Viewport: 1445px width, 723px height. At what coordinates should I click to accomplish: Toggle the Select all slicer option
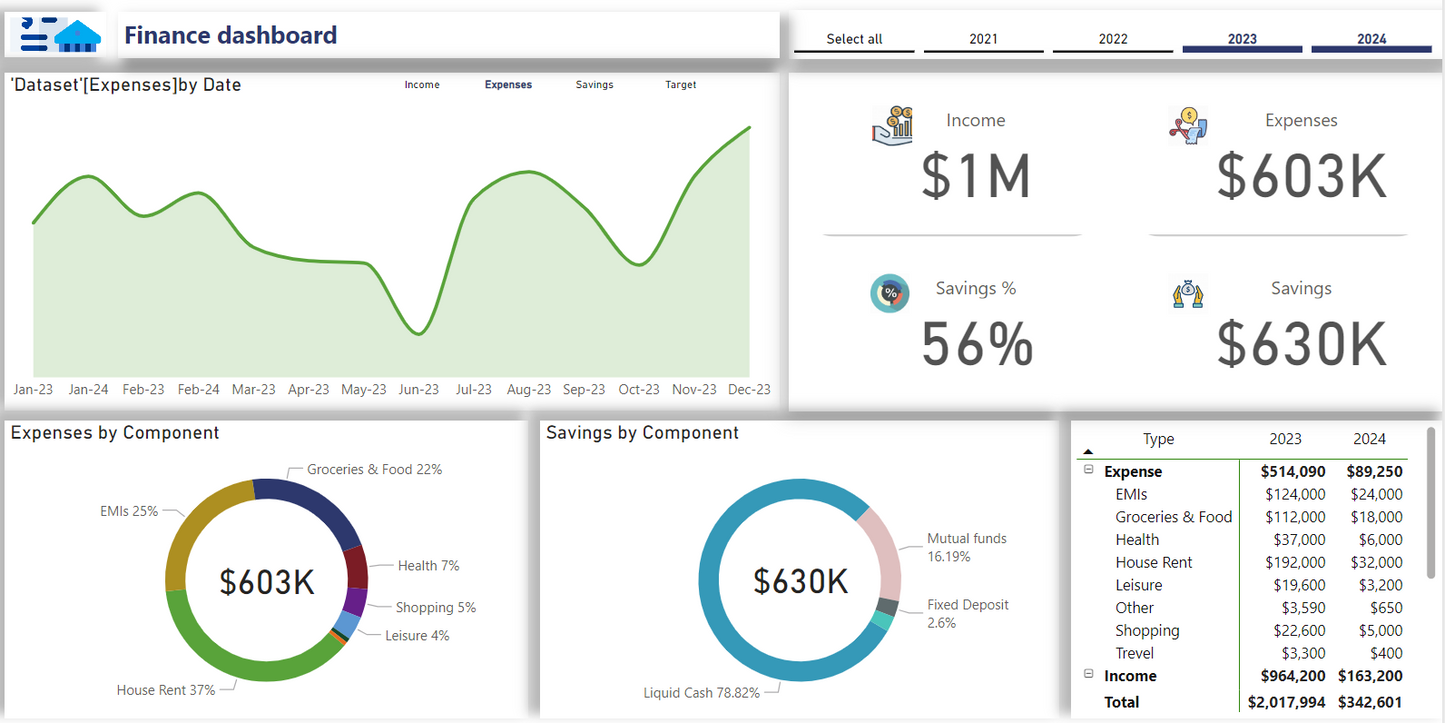(854, 39)
